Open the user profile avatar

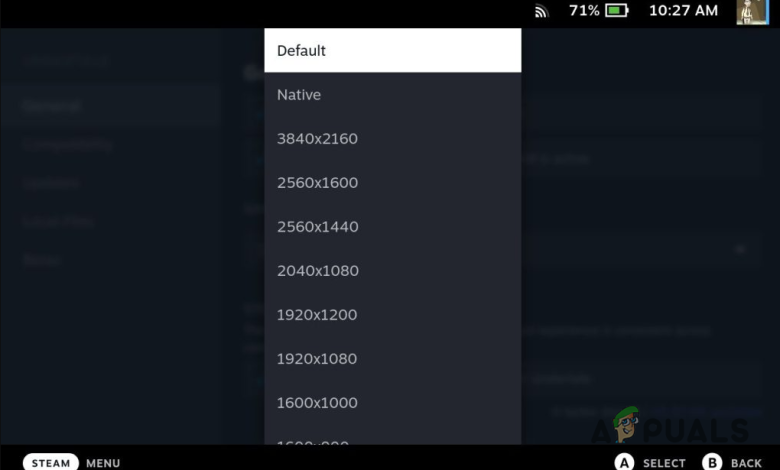(x=753, y=12)
